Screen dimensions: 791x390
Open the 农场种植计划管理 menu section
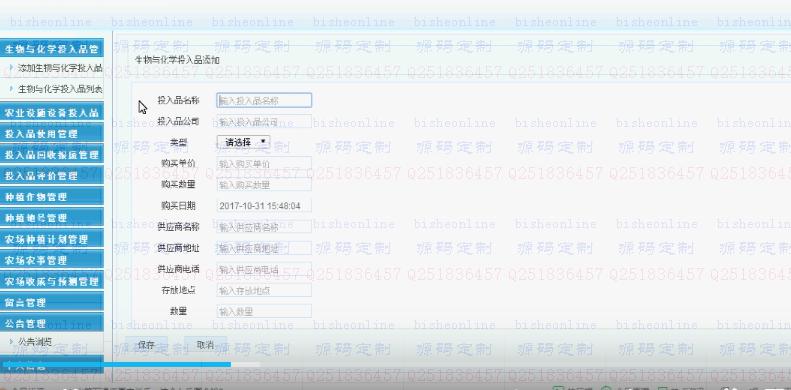coord(51,239)
